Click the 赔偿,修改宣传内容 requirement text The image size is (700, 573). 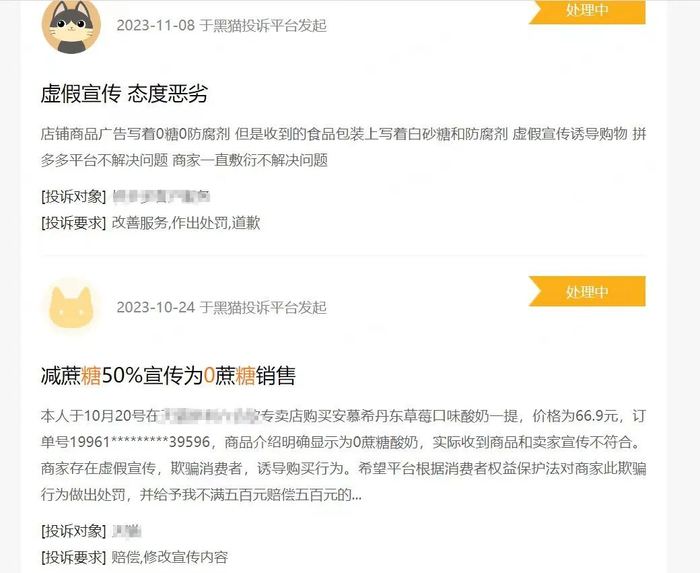(x=170, y=557)
